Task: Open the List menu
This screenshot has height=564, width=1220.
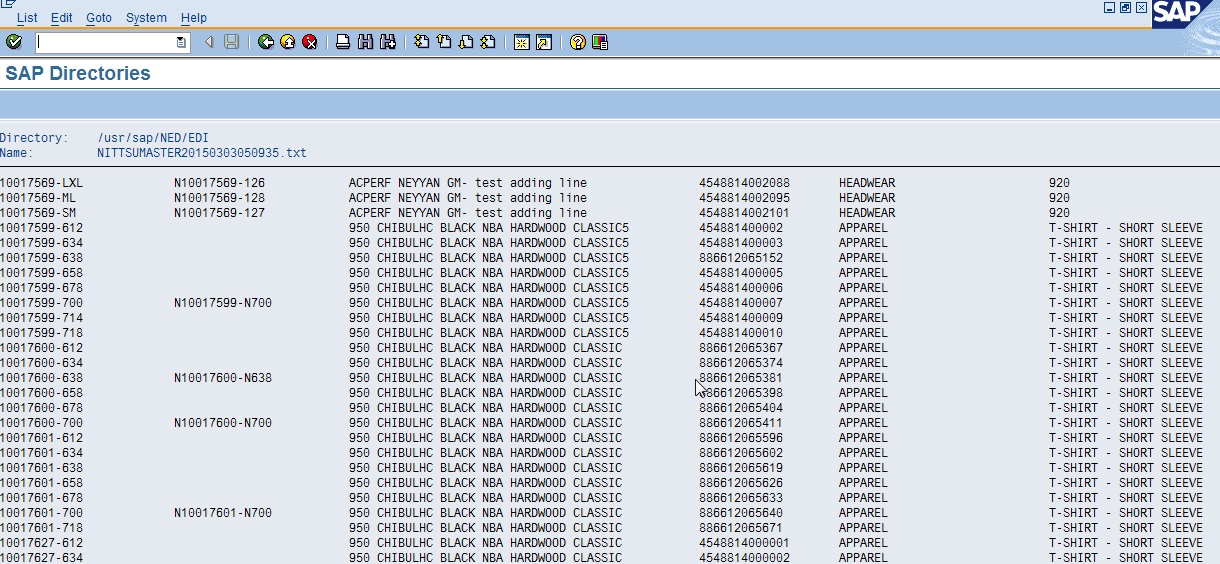Action: [27, 18]
